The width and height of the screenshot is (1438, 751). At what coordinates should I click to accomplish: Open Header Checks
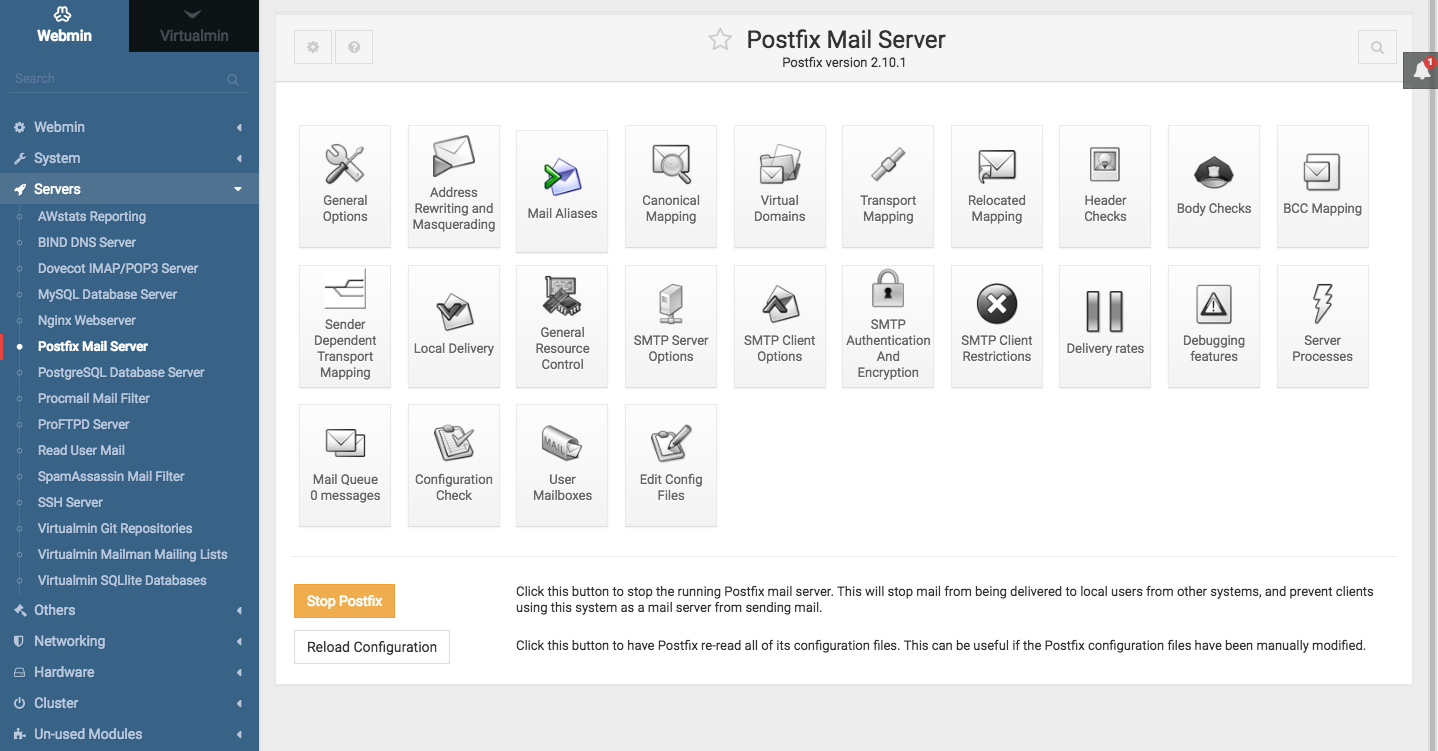[1105, 186]
